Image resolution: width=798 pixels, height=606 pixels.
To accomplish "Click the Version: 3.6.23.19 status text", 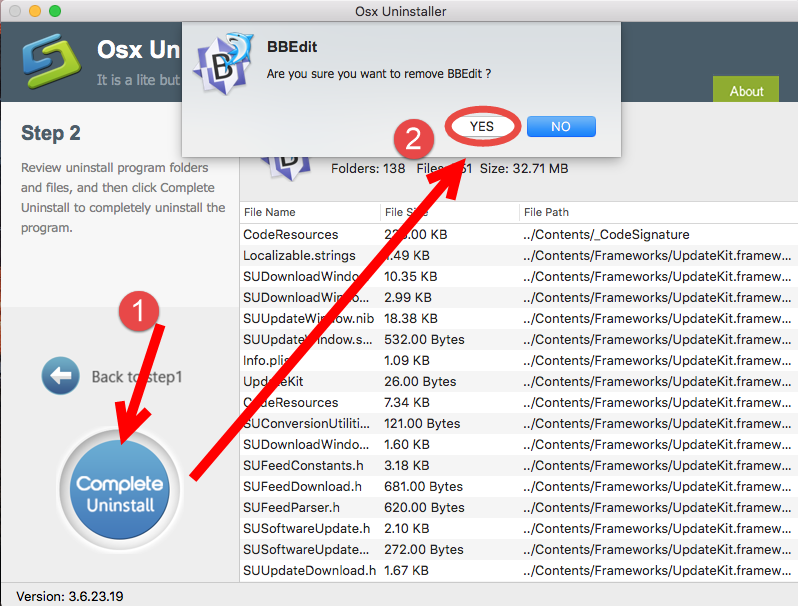I will click(70, 596).
